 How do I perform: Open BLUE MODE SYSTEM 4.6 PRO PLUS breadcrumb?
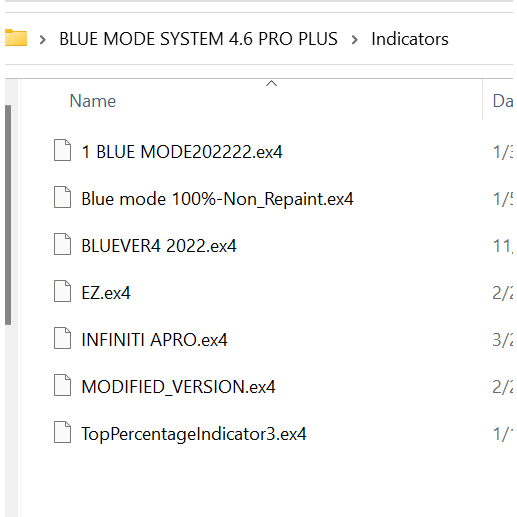[198, 39]
